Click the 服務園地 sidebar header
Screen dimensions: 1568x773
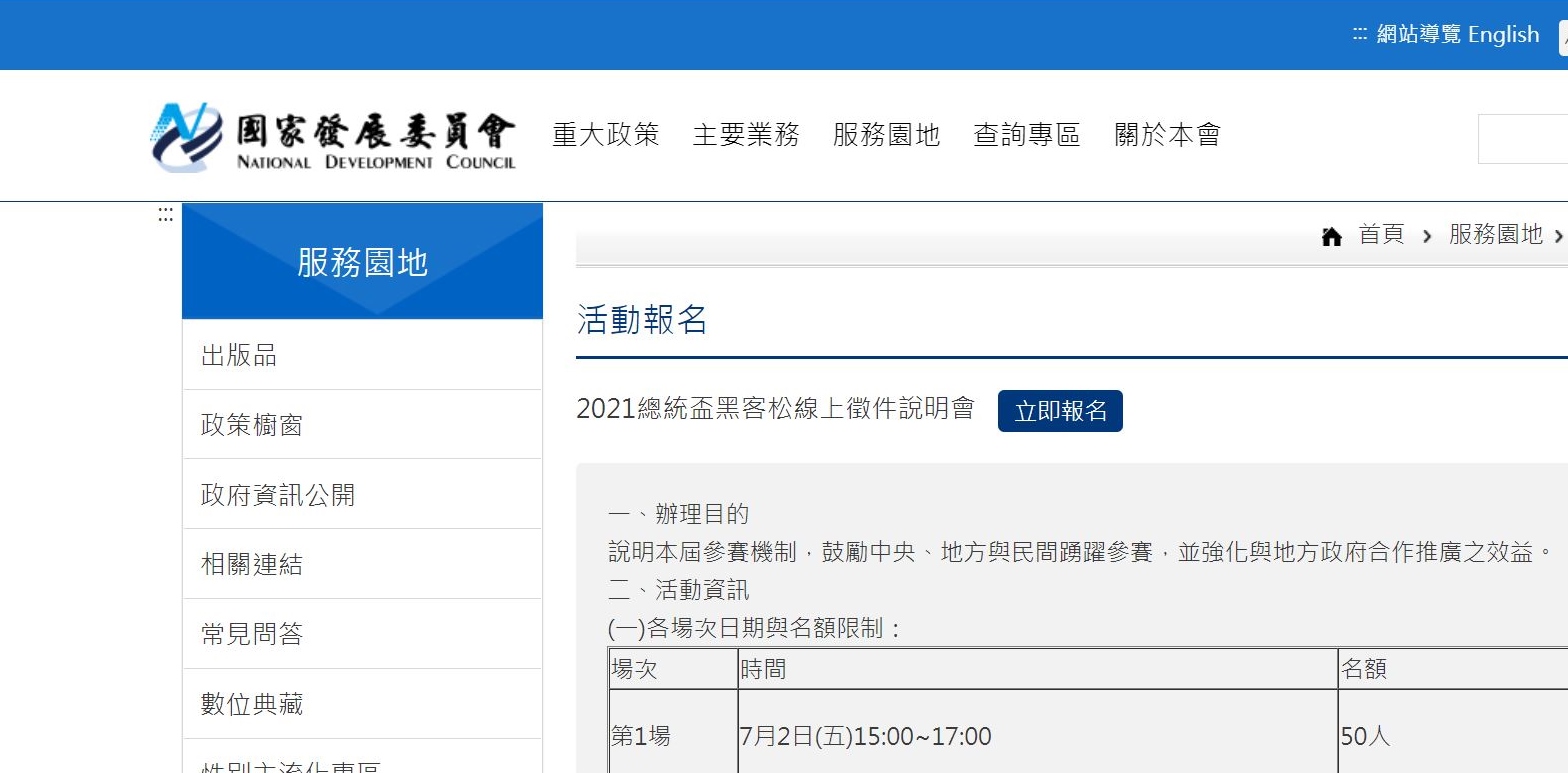pos(362,262)
